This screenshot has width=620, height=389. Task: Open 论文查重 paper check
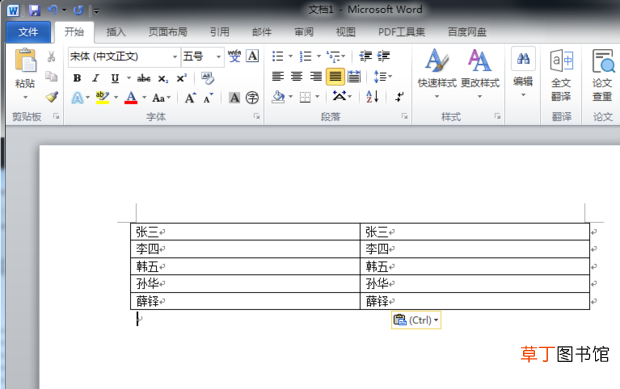[603, 75]
